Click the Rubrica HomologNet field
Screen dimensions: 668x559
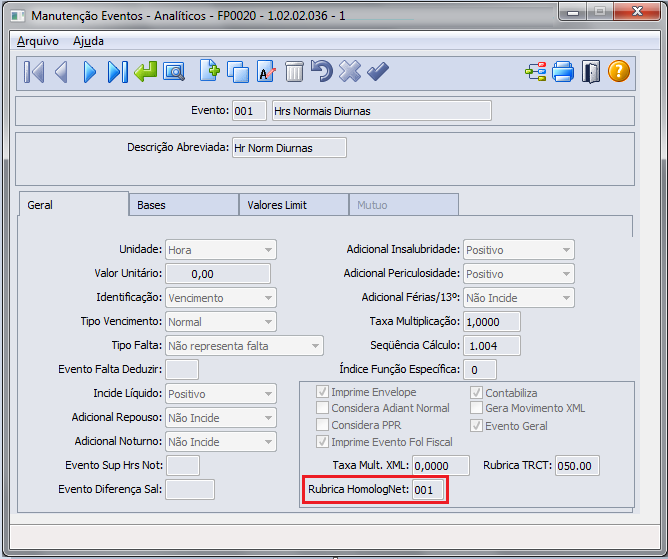428,490
